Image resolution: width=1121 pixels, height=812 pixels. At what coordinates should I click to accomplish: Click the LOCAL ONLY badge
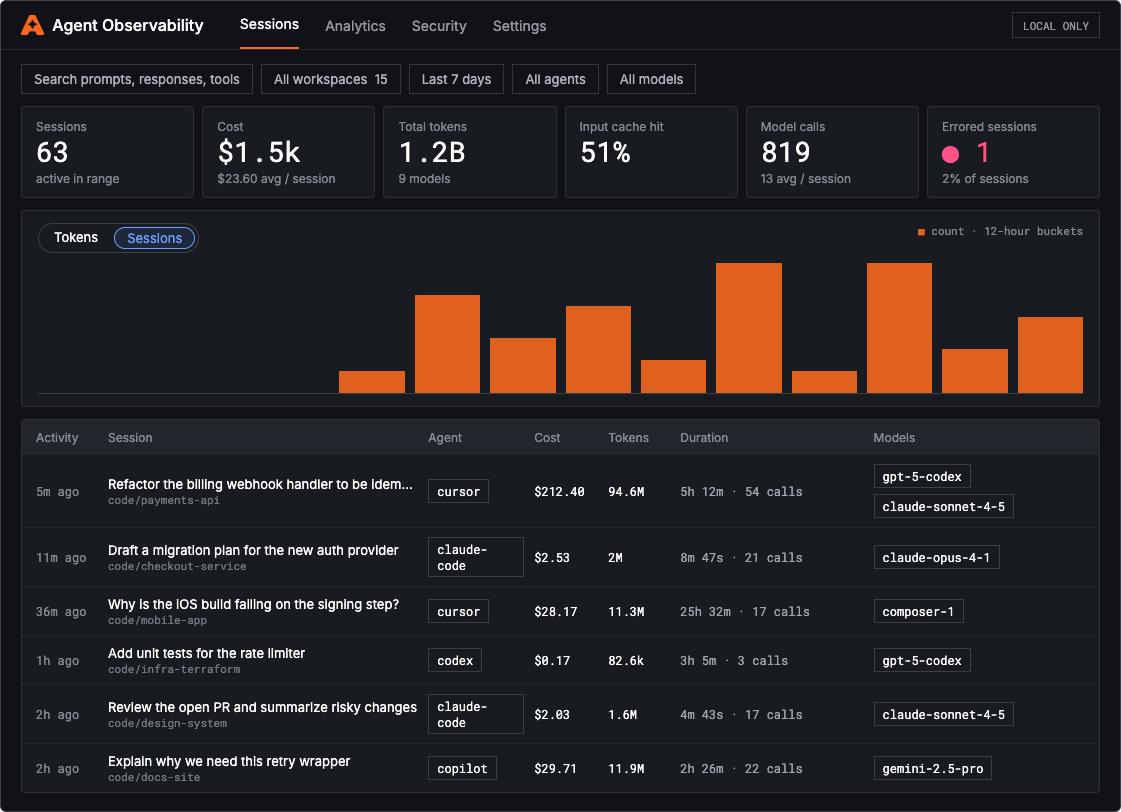(x=1055, y=26)
